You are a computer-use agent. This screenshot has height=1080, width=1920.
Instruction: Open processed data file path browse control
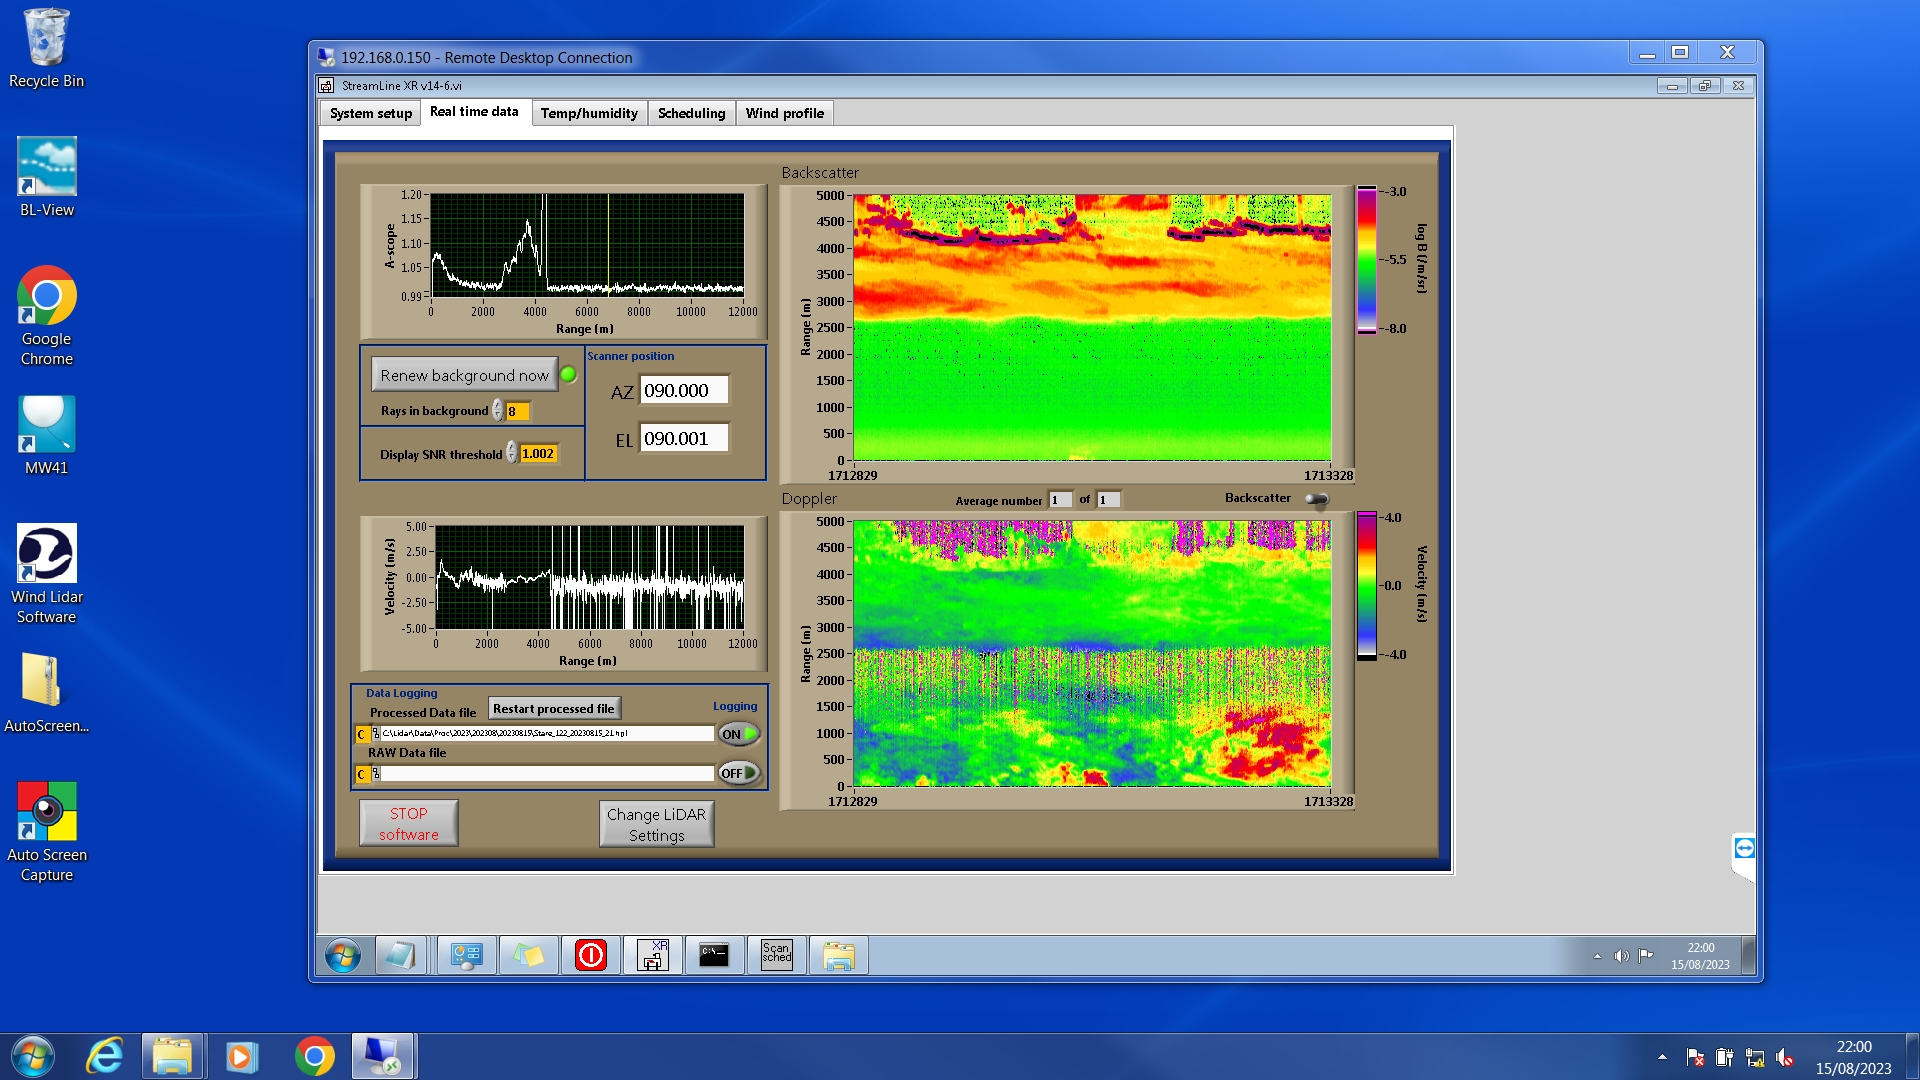tap(376, 734)
